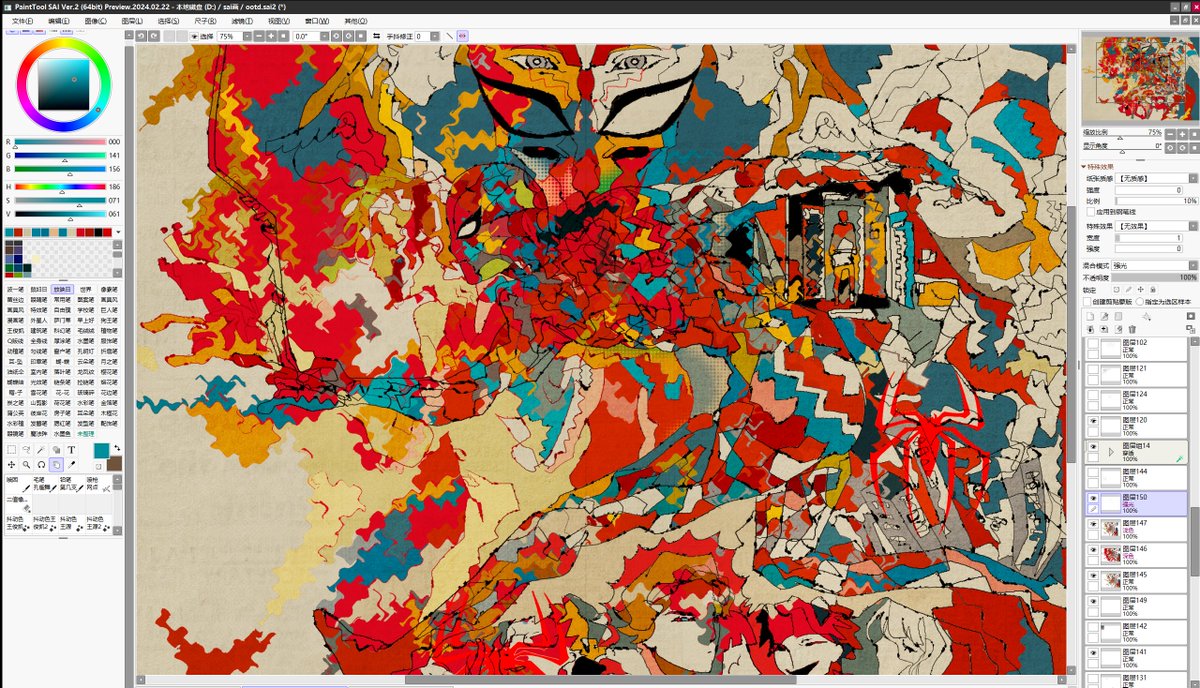Choose the 世界 brush preset
The image size is (1200, 688).
click(x=87, y=289)
